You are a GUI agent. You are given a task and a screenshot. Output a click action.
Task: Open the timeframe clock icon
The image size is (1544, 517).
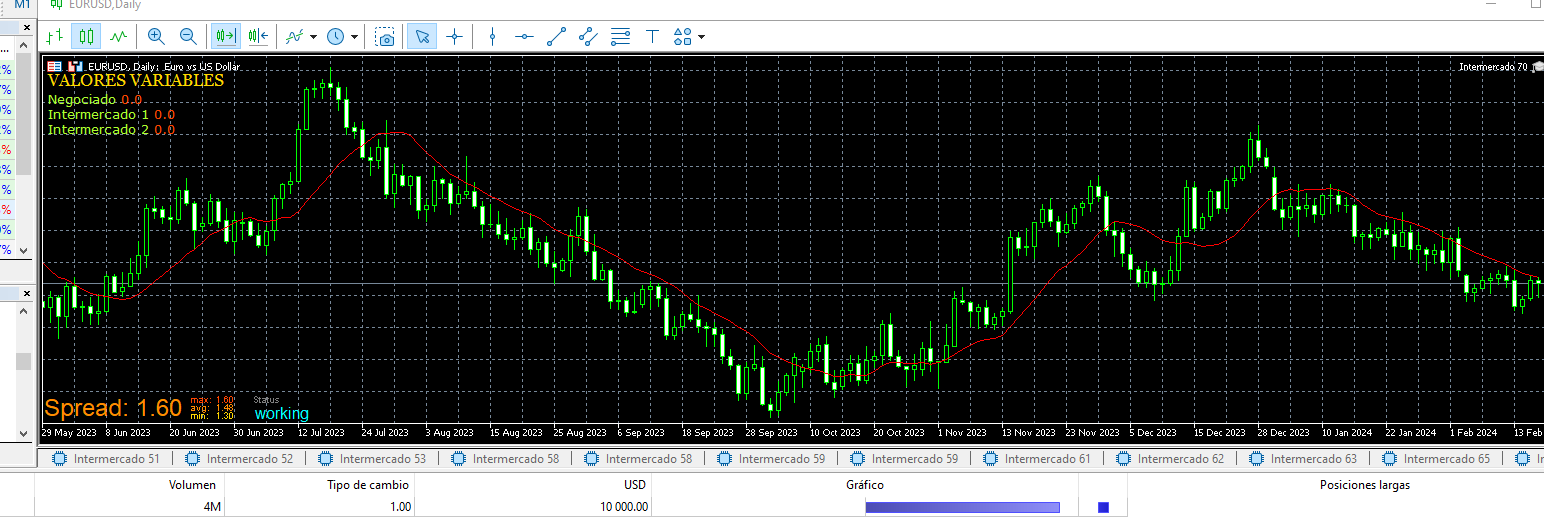tap(336, 37)
